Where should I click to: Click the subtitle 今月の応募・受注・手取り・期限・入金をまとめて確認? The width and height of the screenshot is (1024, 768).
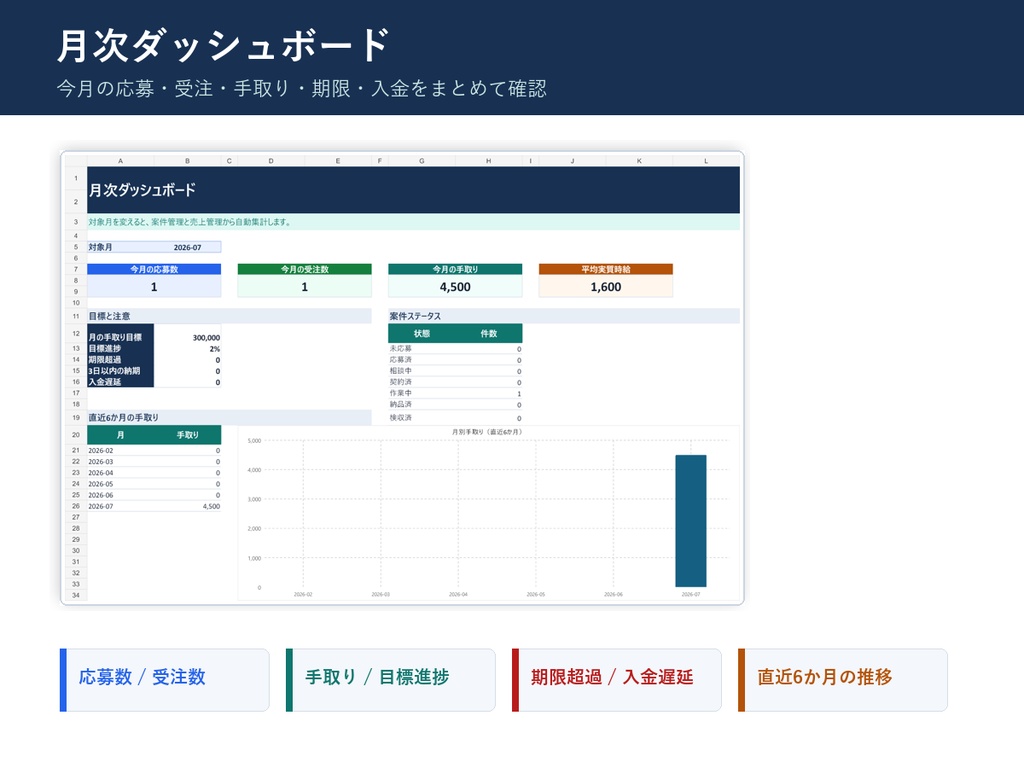tap(302, 88)
